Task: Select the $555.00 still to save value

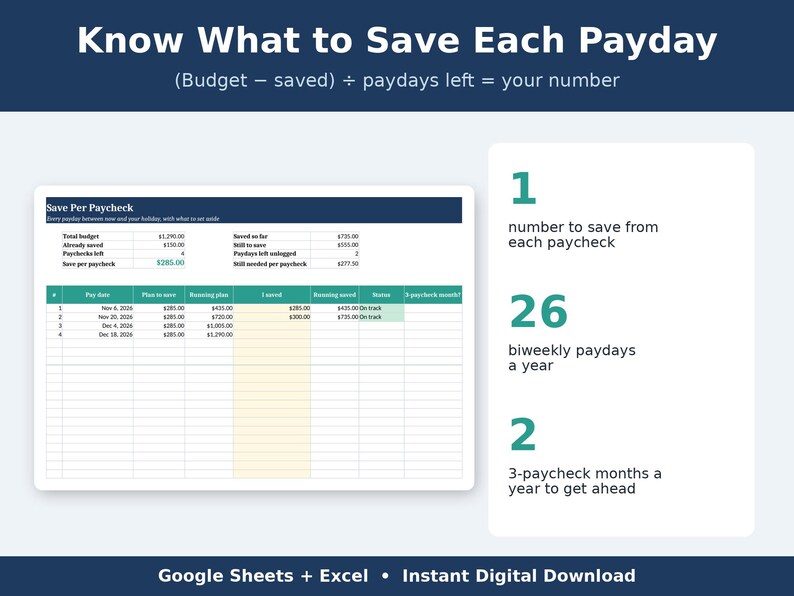Action: click(x=335, y=245)
